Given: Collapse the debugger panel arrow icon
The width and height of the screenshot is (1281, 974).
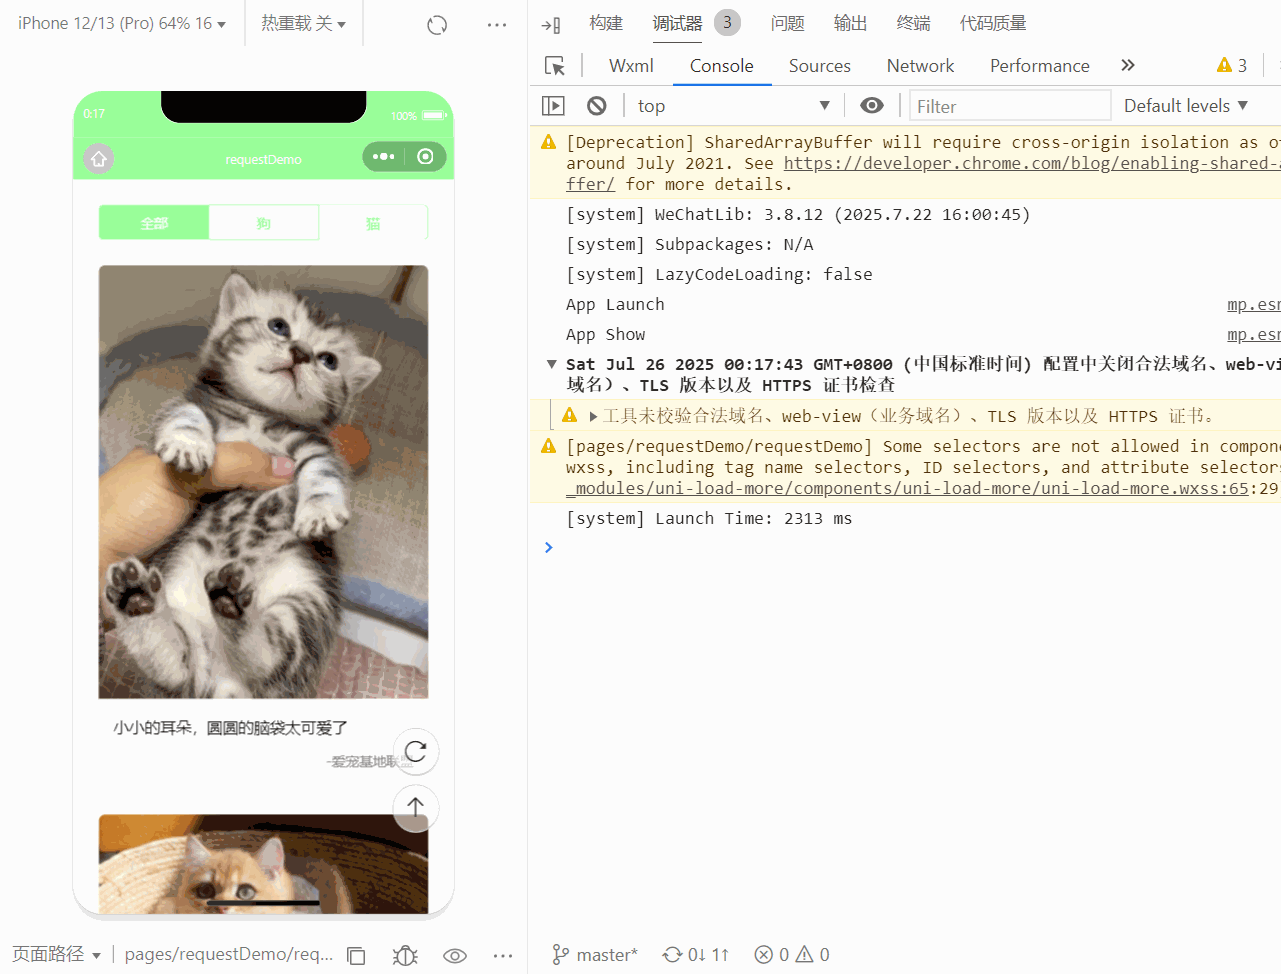Looking at the screenshot, I should (550, 25).
